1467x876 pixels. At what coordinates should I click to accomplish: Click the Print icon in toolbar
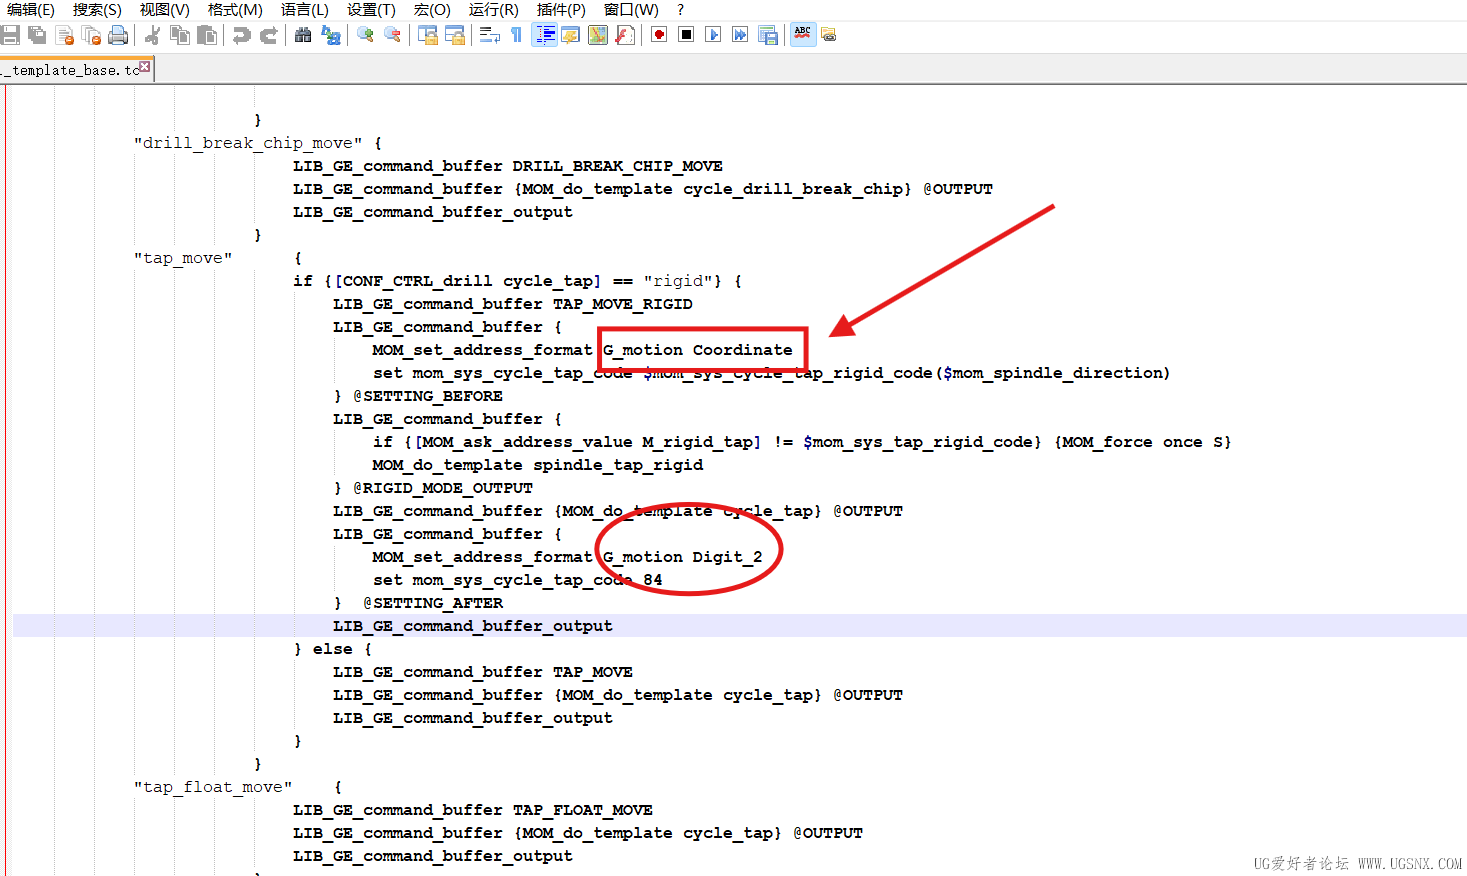[118, 36]
